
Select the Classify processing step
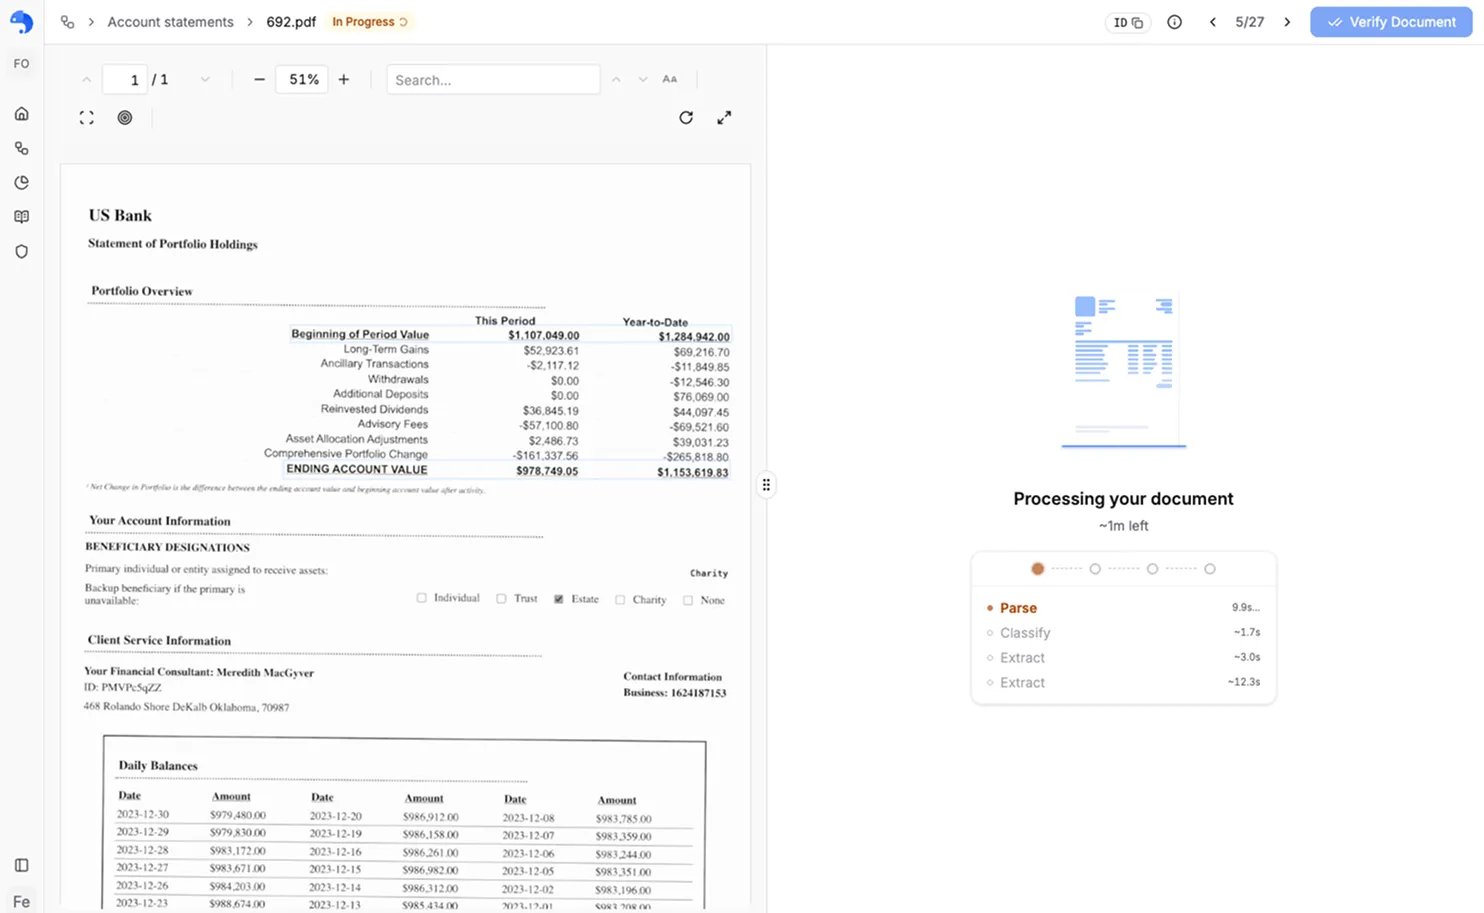(x=1123, y=633)
